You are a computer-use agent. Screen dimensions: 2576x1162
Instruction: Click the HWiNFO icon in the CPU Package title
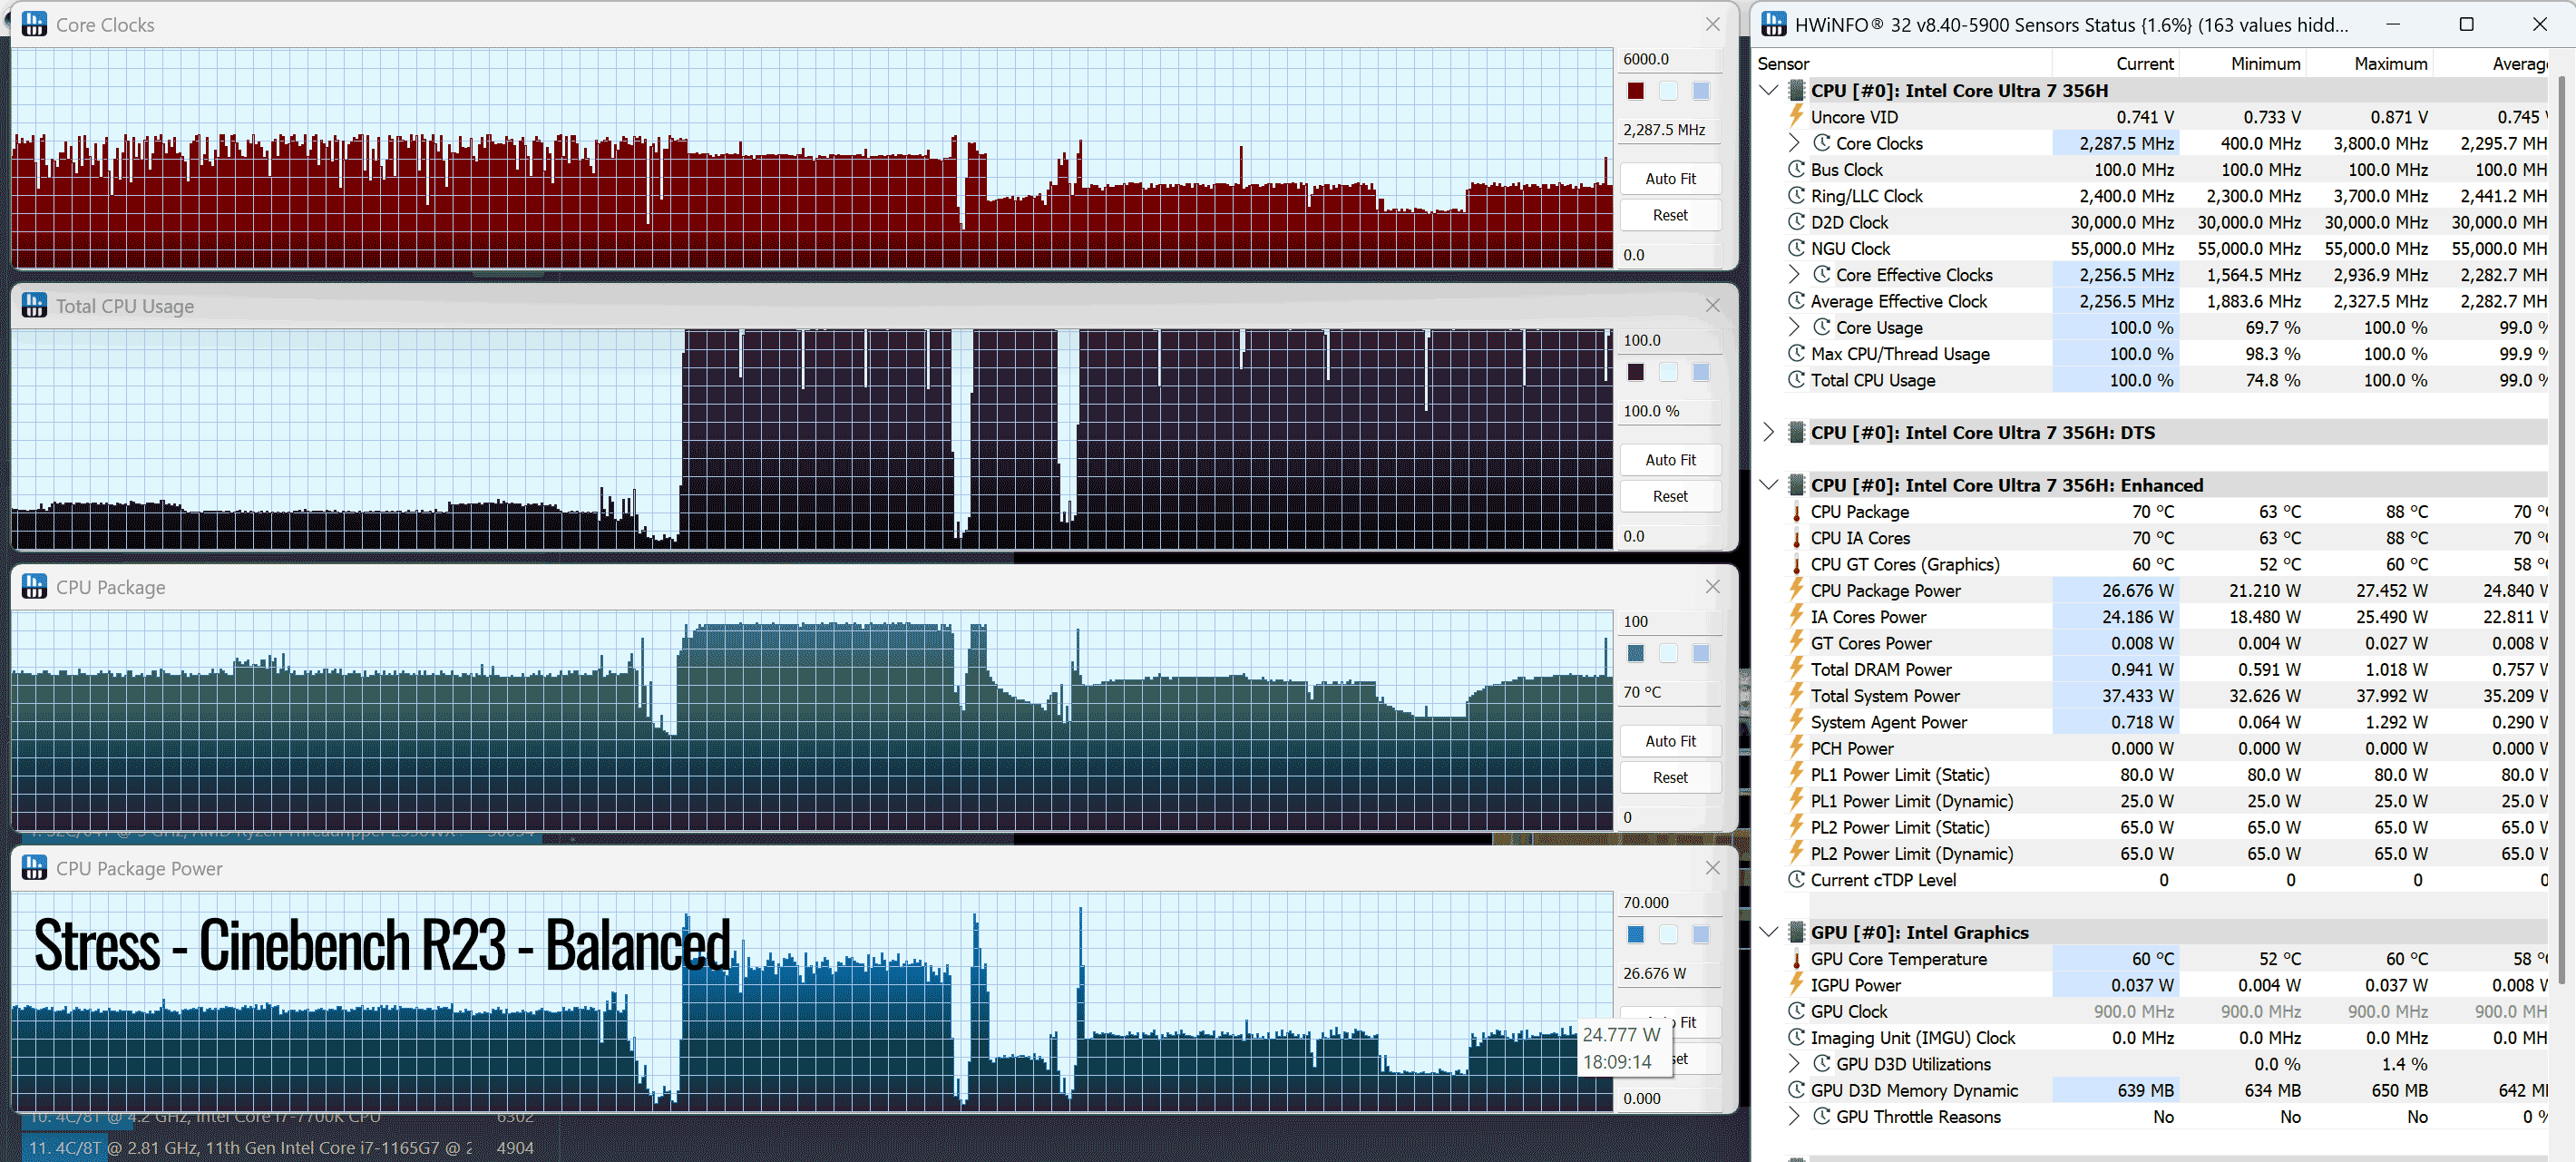(x=34, y=587)
